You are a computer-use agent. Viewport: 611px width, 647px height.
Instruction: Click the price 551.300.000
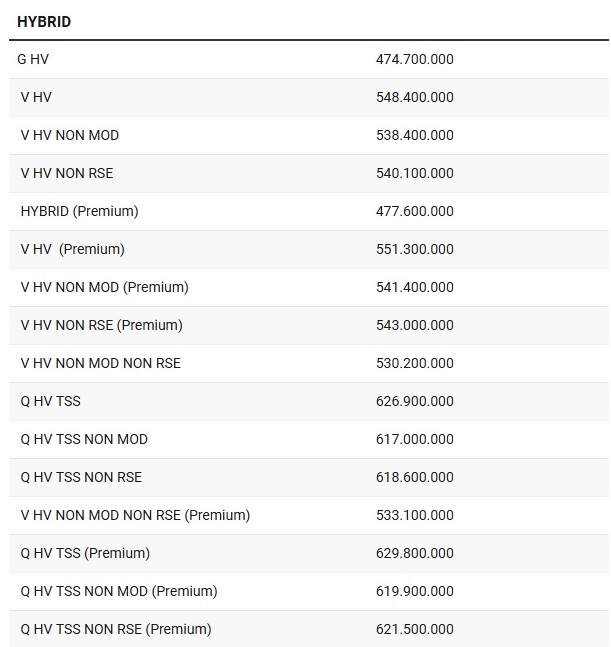tap(414, 249)
